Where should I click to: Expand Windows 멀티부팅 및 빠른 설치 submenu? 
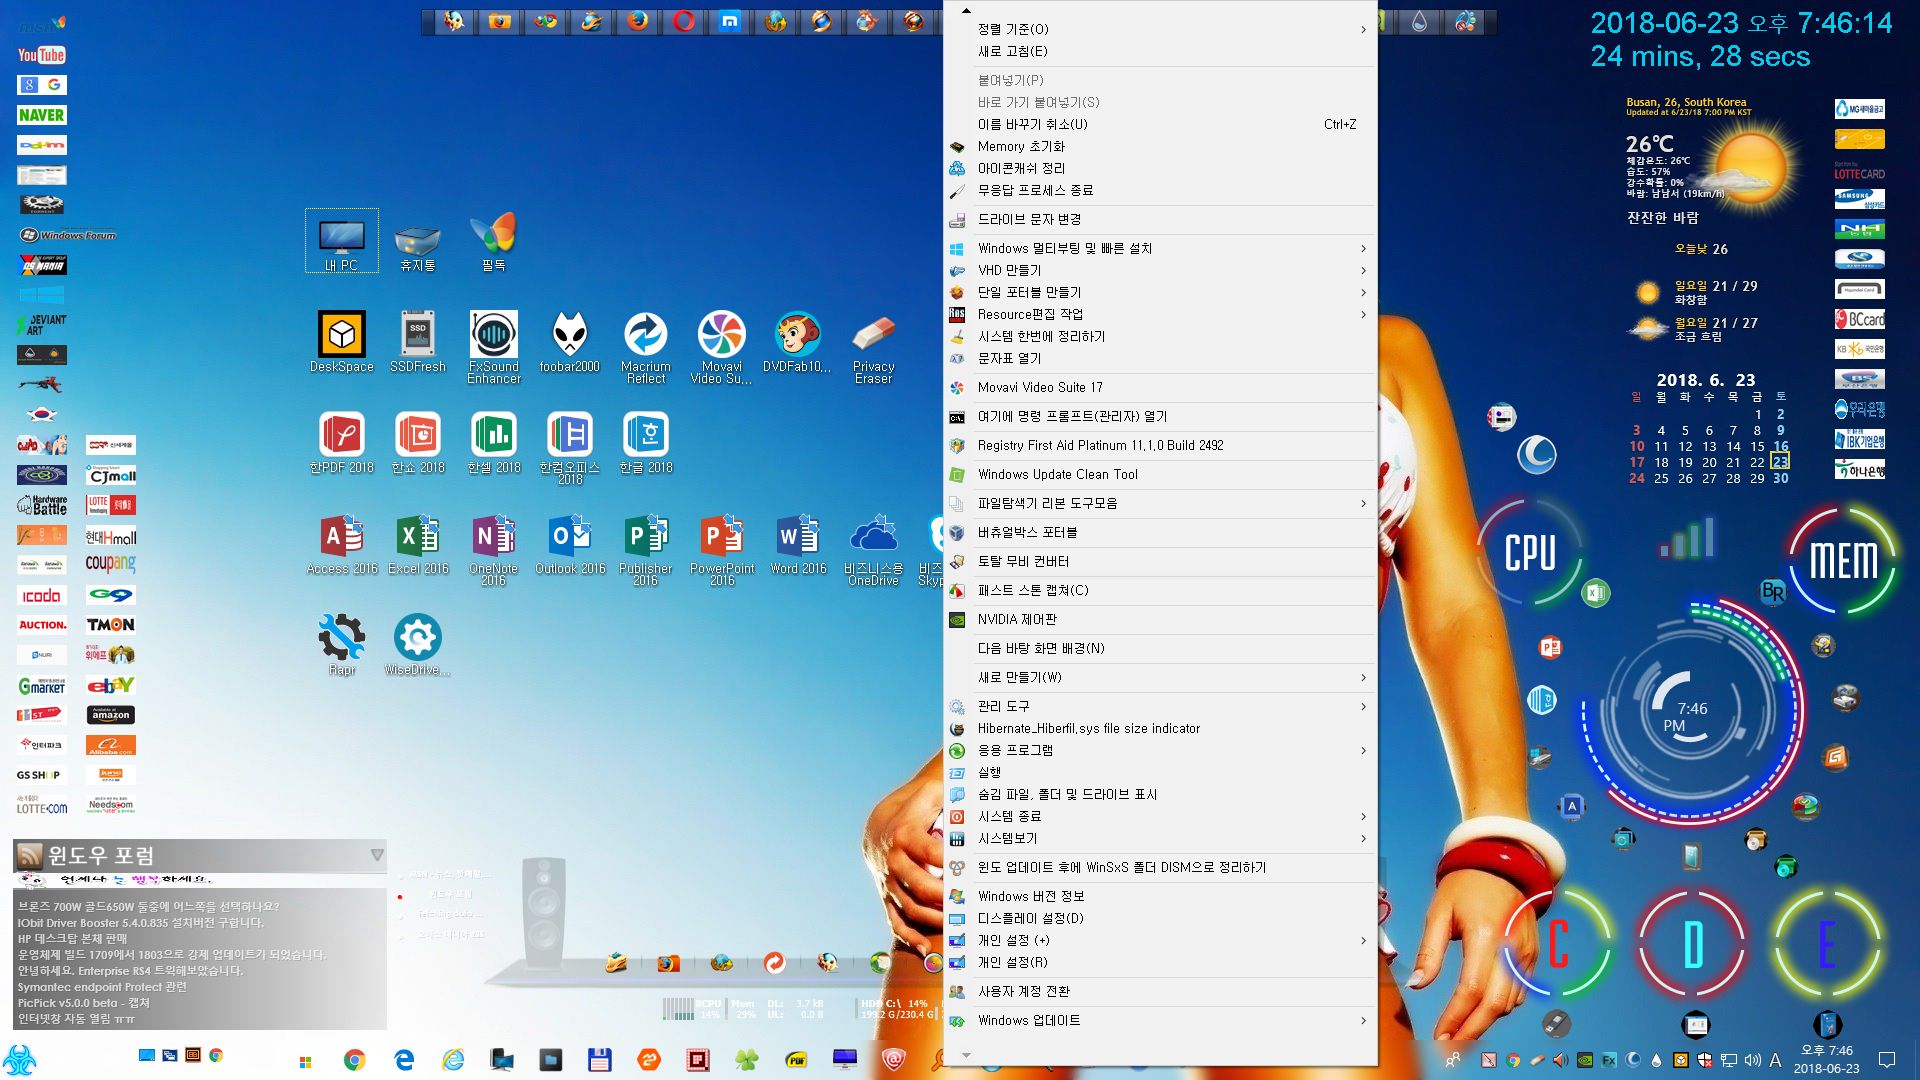tap(1161, 248)
